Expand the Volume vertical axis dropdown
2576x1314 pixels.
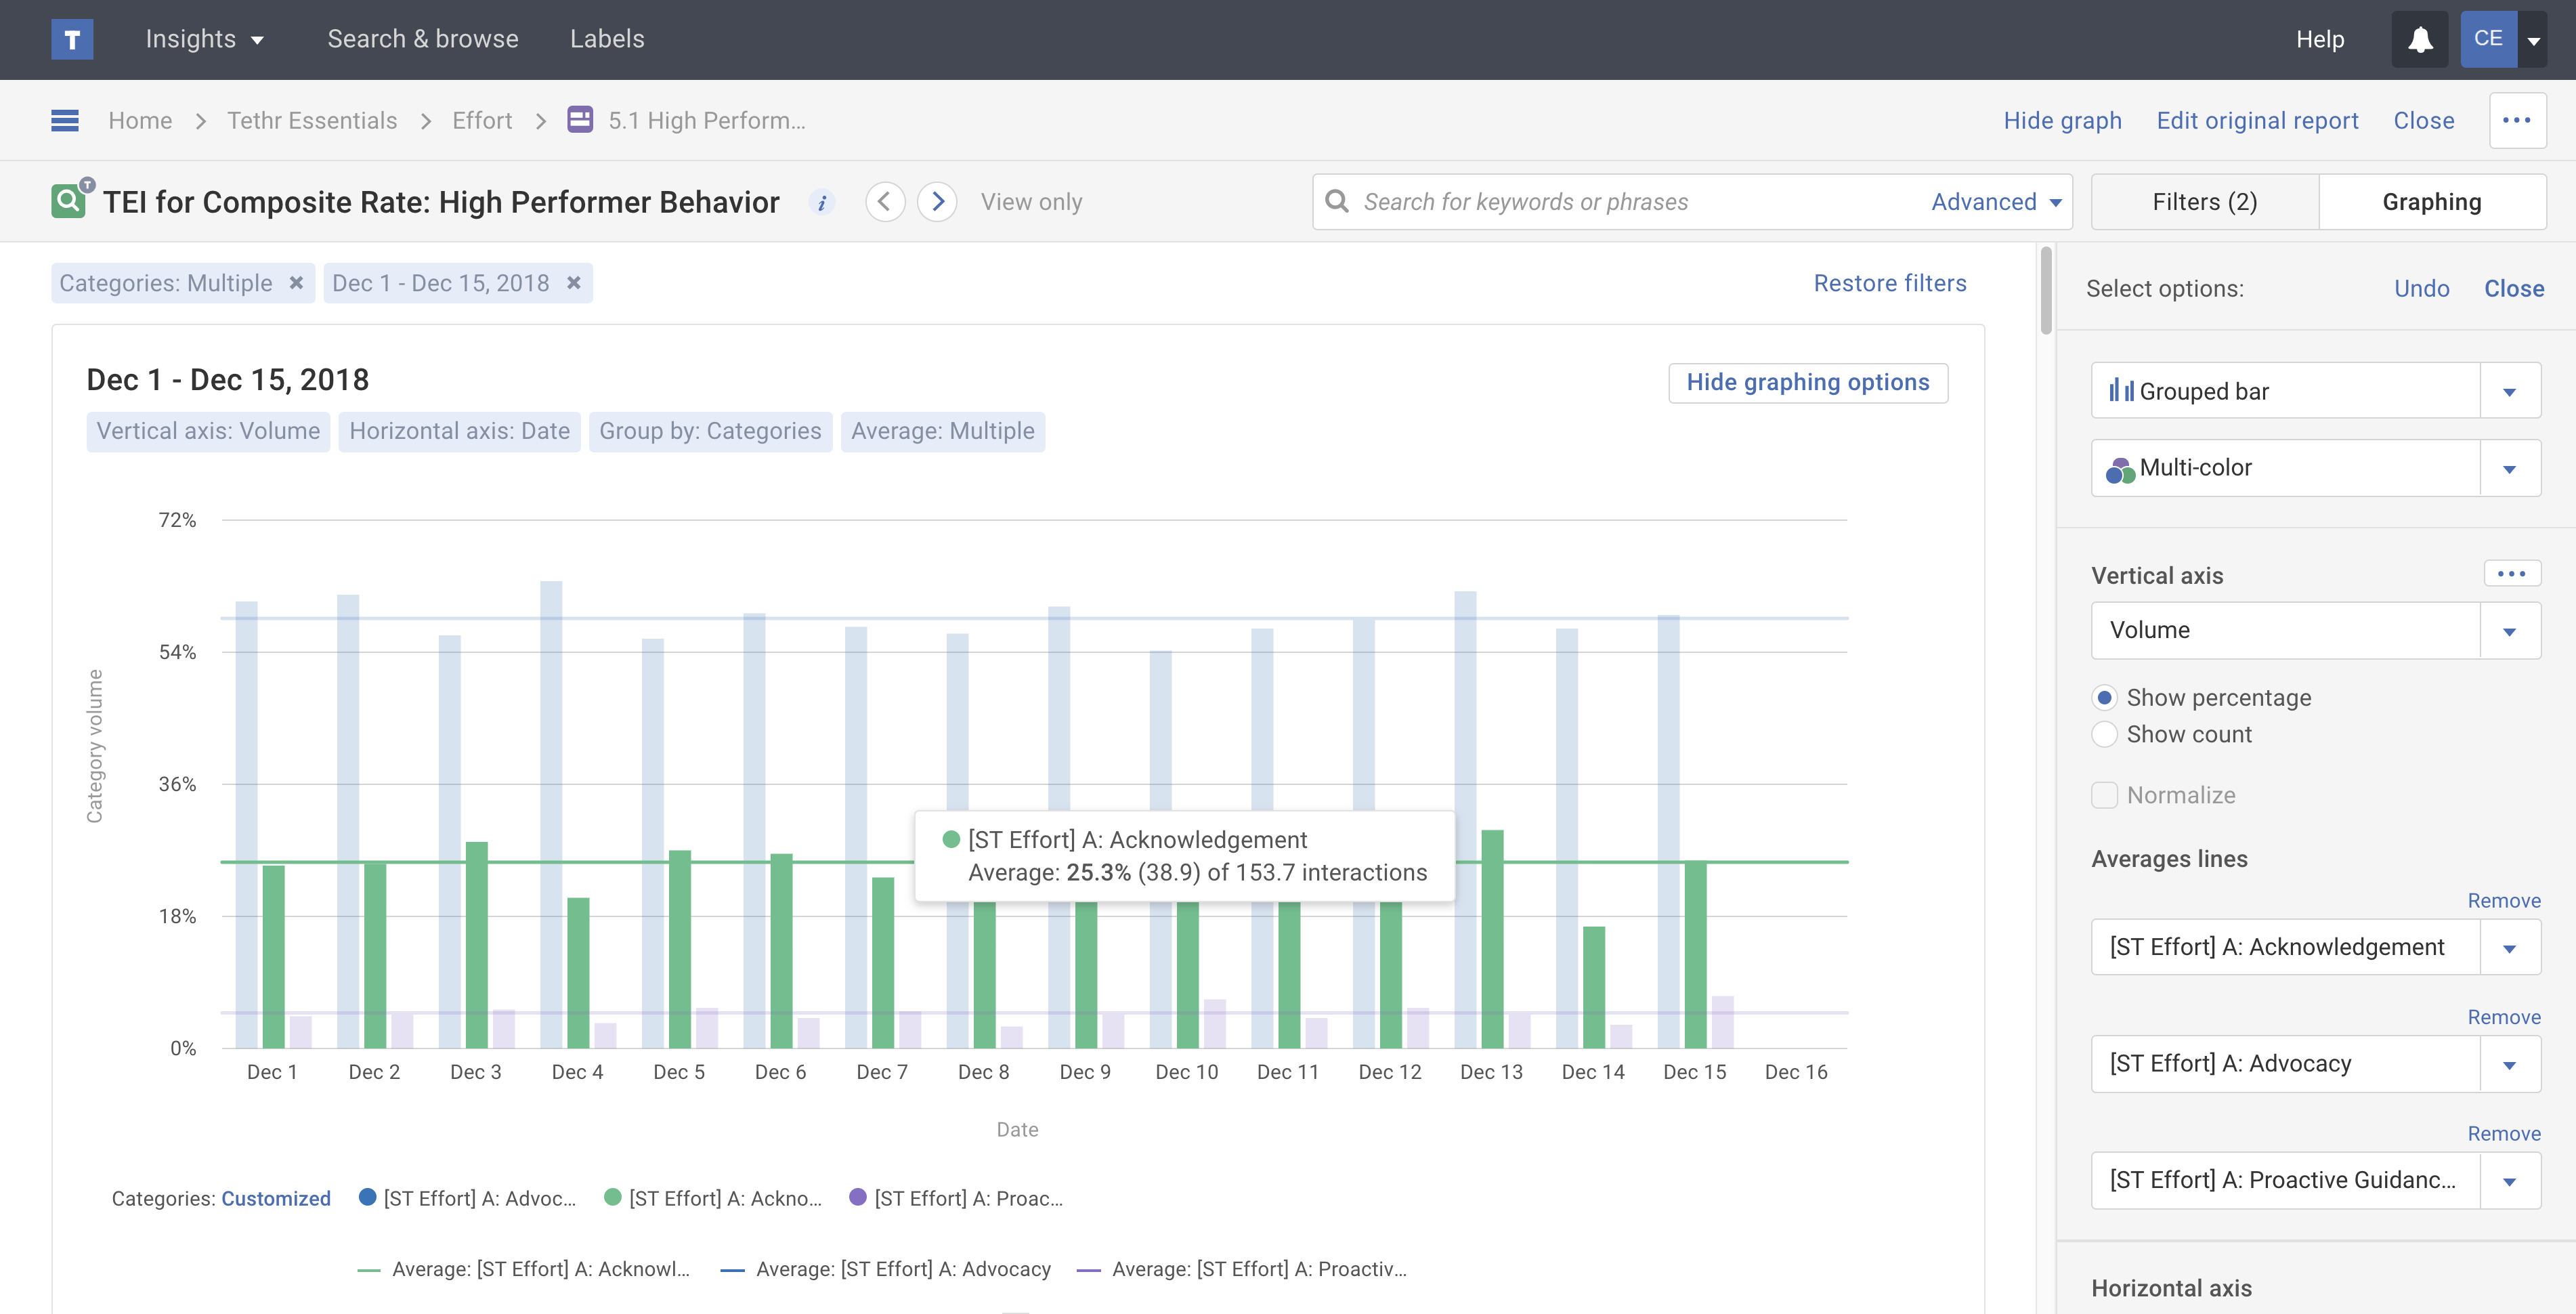coord(2509,631)
